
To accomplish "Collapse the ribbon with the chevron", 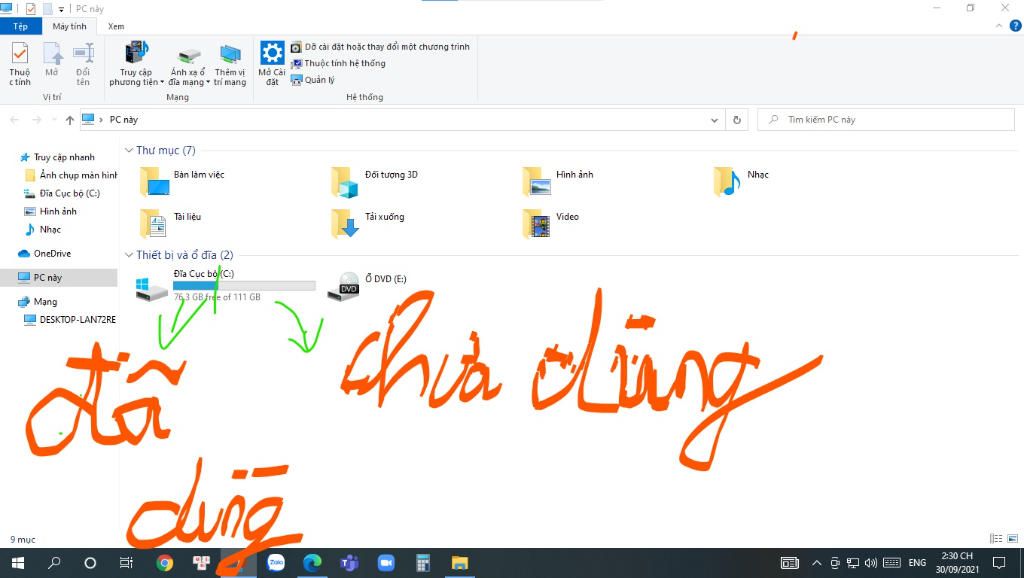I will [999, 26].
